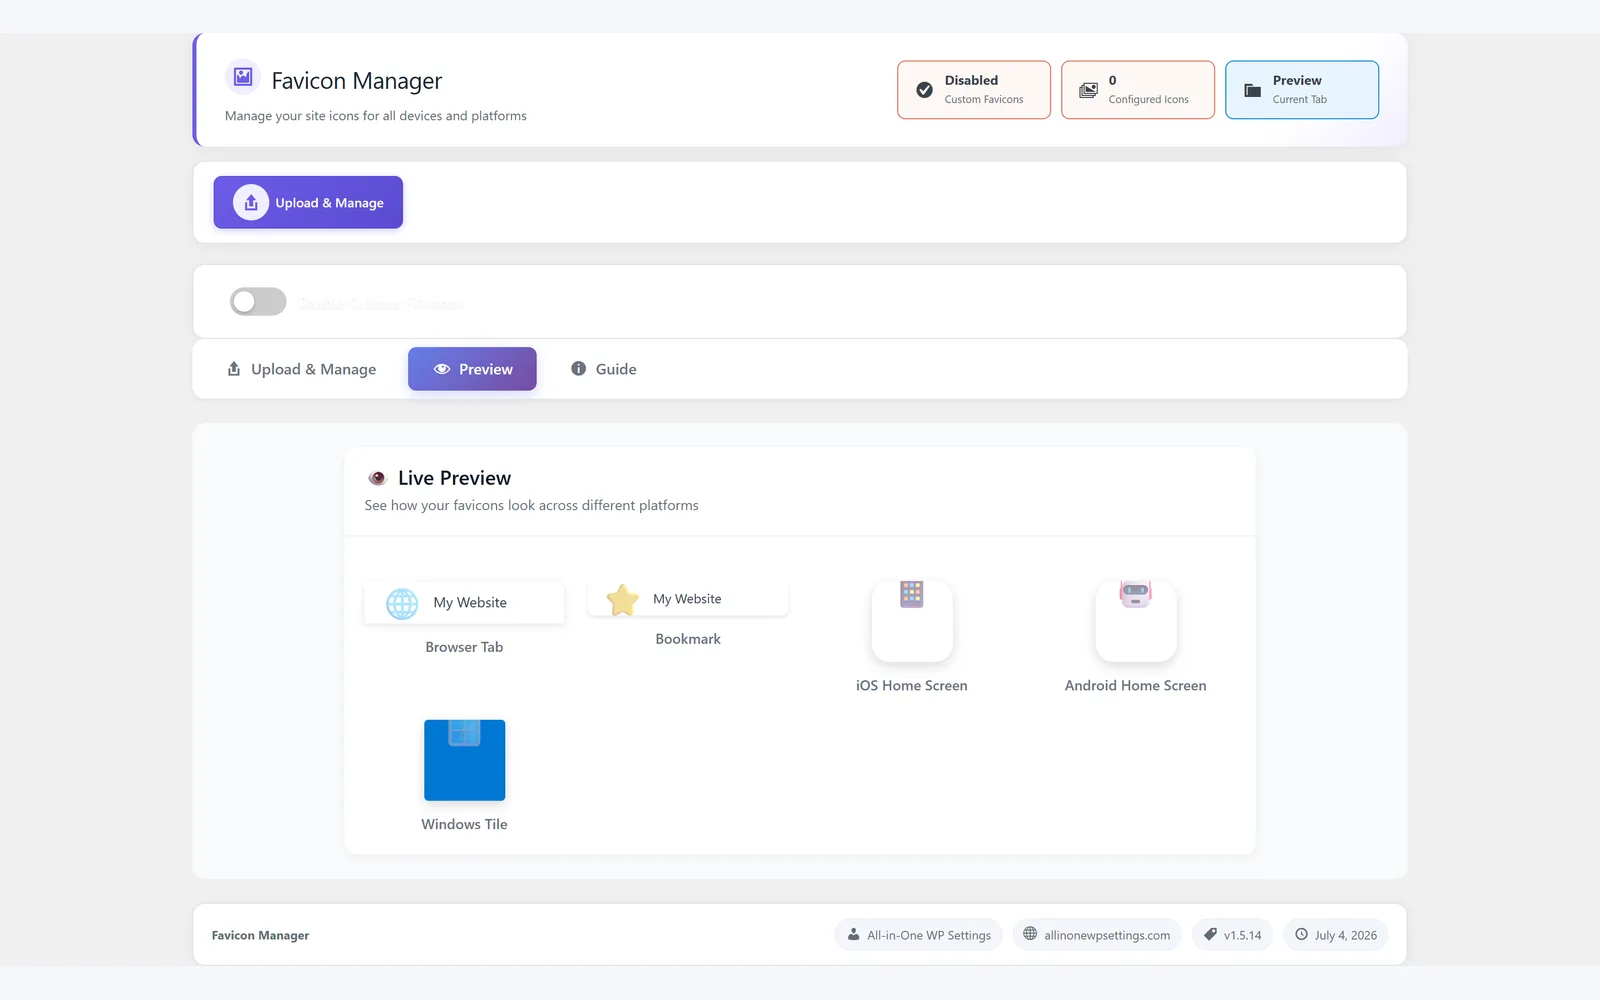Click the Live Preview heading
1600x1000 pixels.
point(454,478)
